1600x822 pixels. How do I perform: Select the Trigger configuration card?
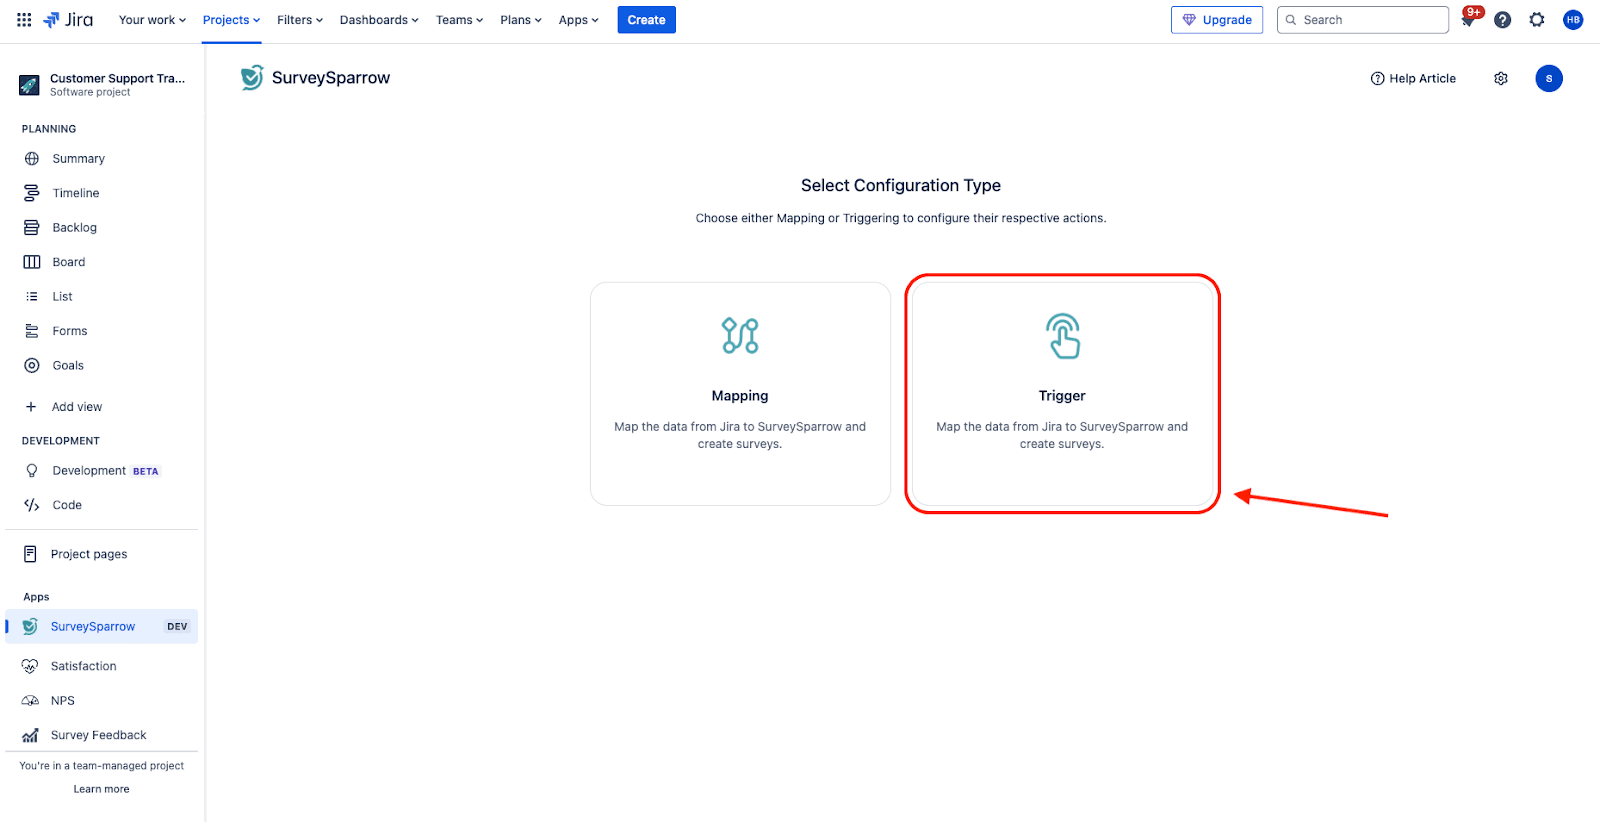1062,394
